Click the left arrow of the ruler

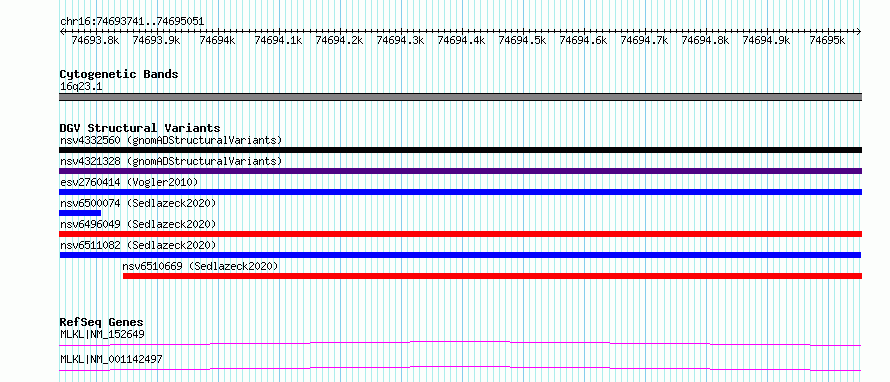(x=62, y=31)
